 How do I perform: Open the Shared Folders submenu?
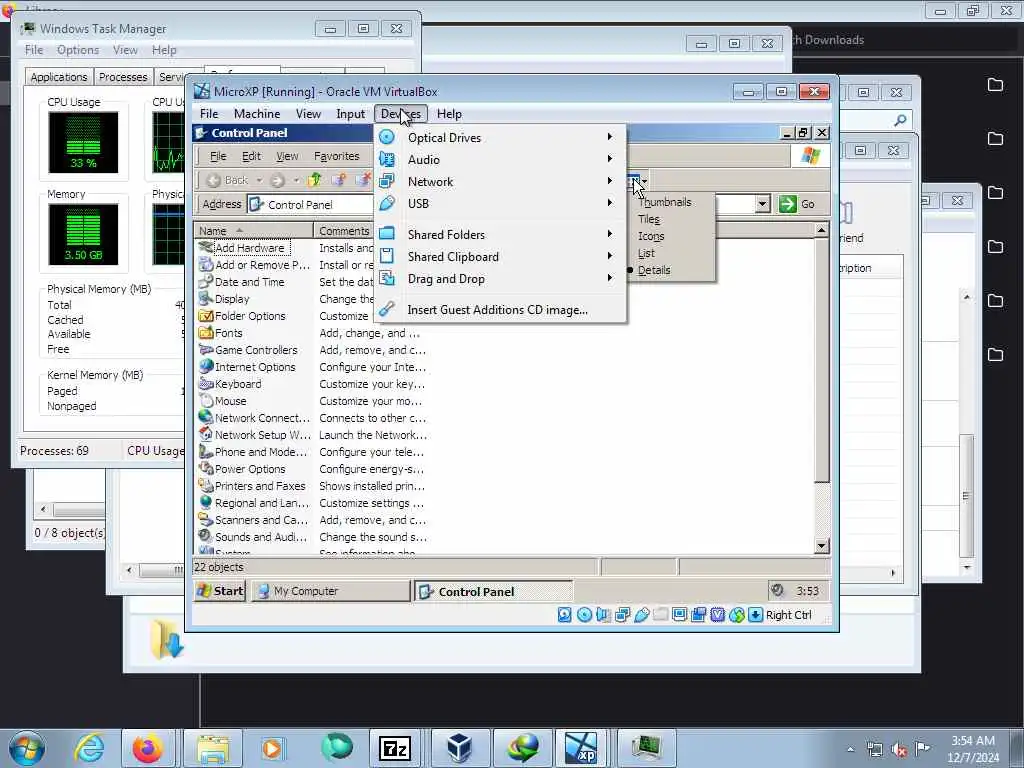[x=500, y=234]
